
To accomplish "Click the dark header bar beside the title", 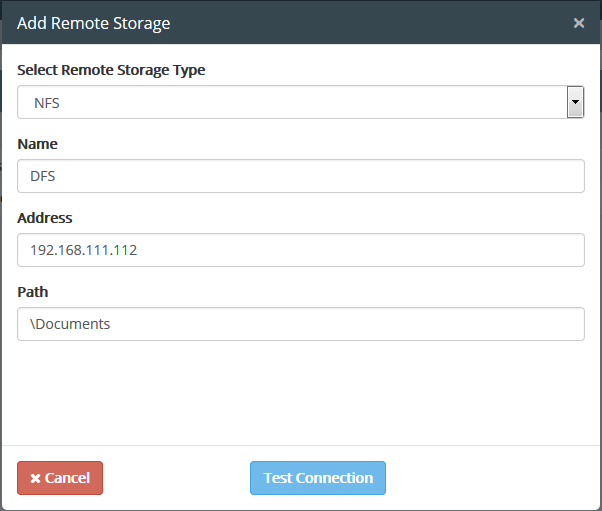I will 369,23.
